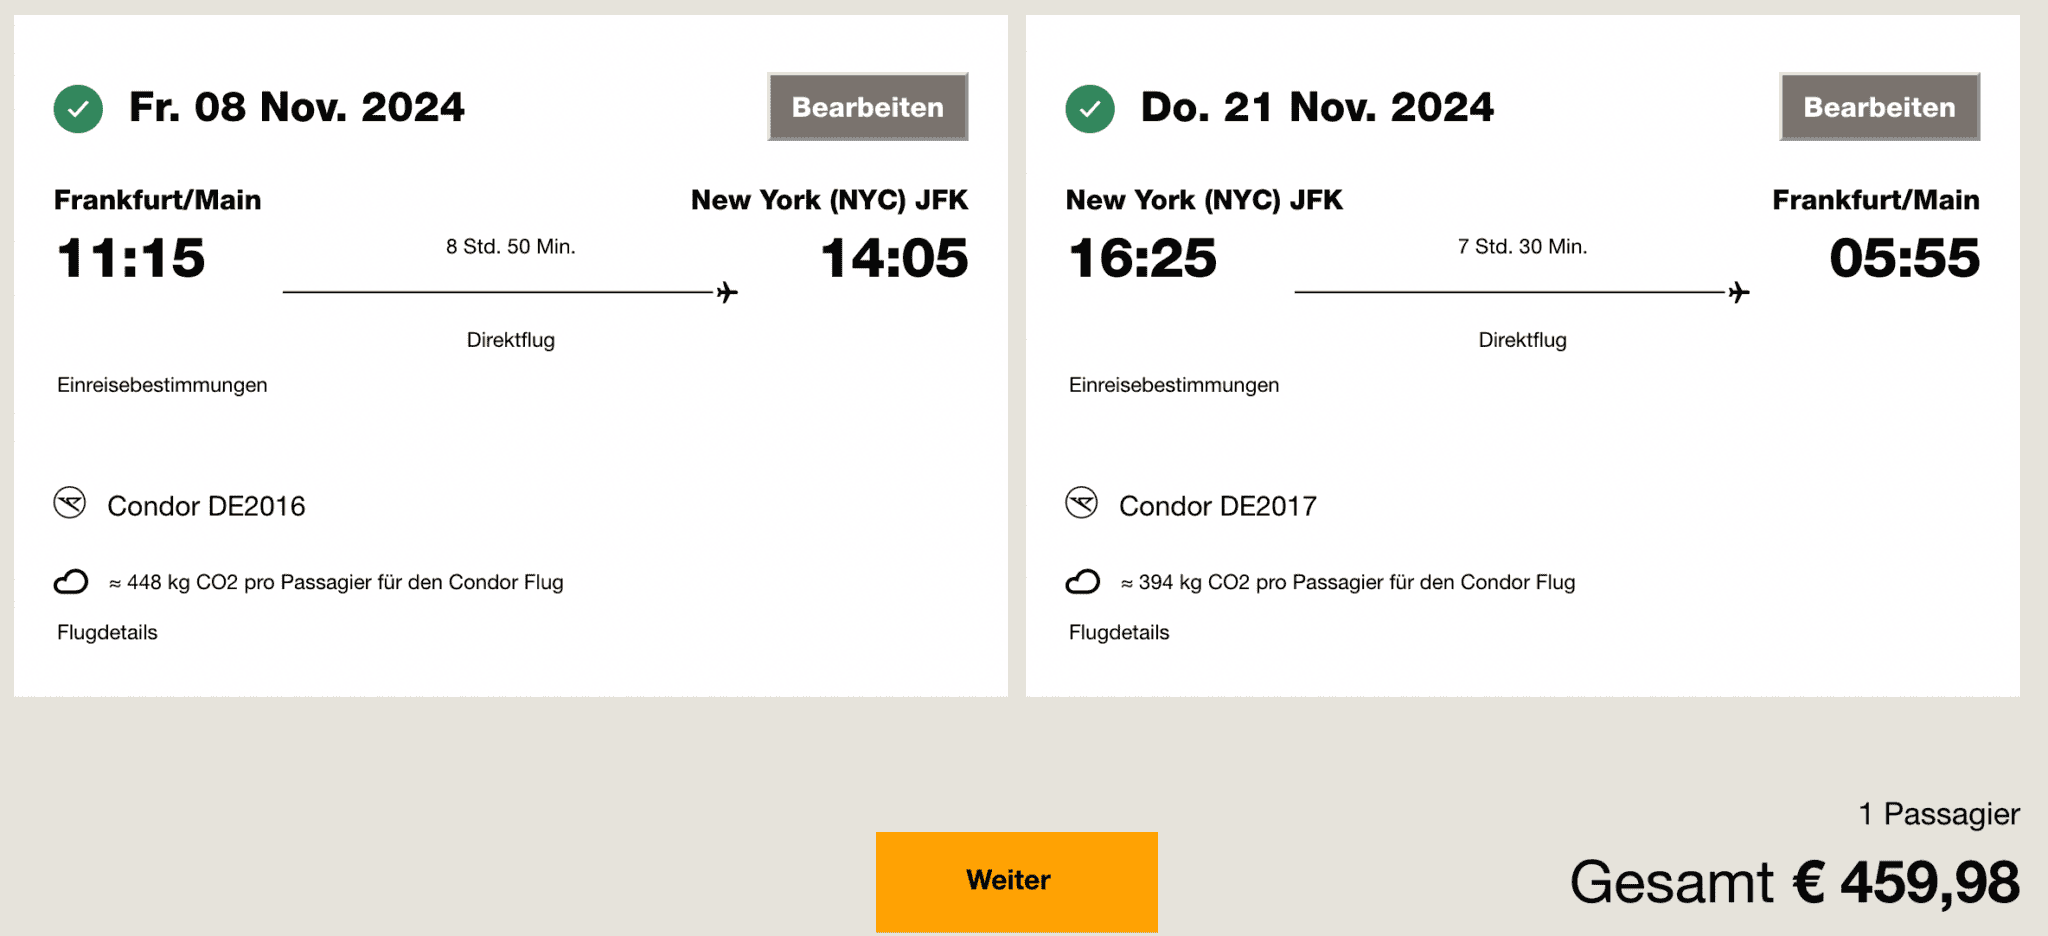This screenshot has width=2048, height=936.
Task: Click the 1 Passagier label
Action: 1938,814
